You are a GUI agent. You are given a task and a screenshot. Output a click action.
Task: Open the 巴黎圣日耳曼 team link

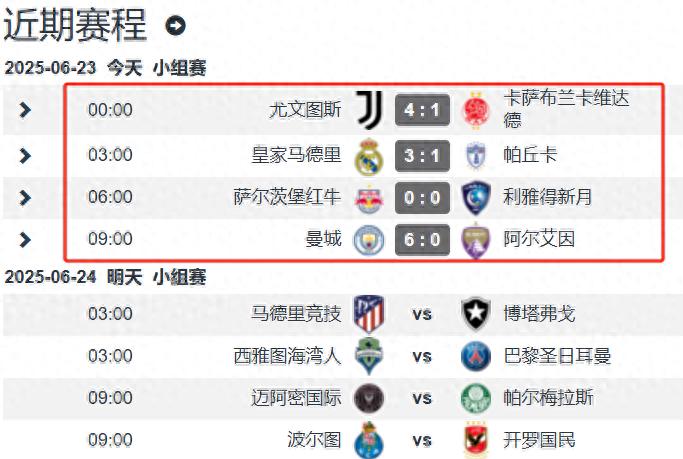(x=557, y=356)
